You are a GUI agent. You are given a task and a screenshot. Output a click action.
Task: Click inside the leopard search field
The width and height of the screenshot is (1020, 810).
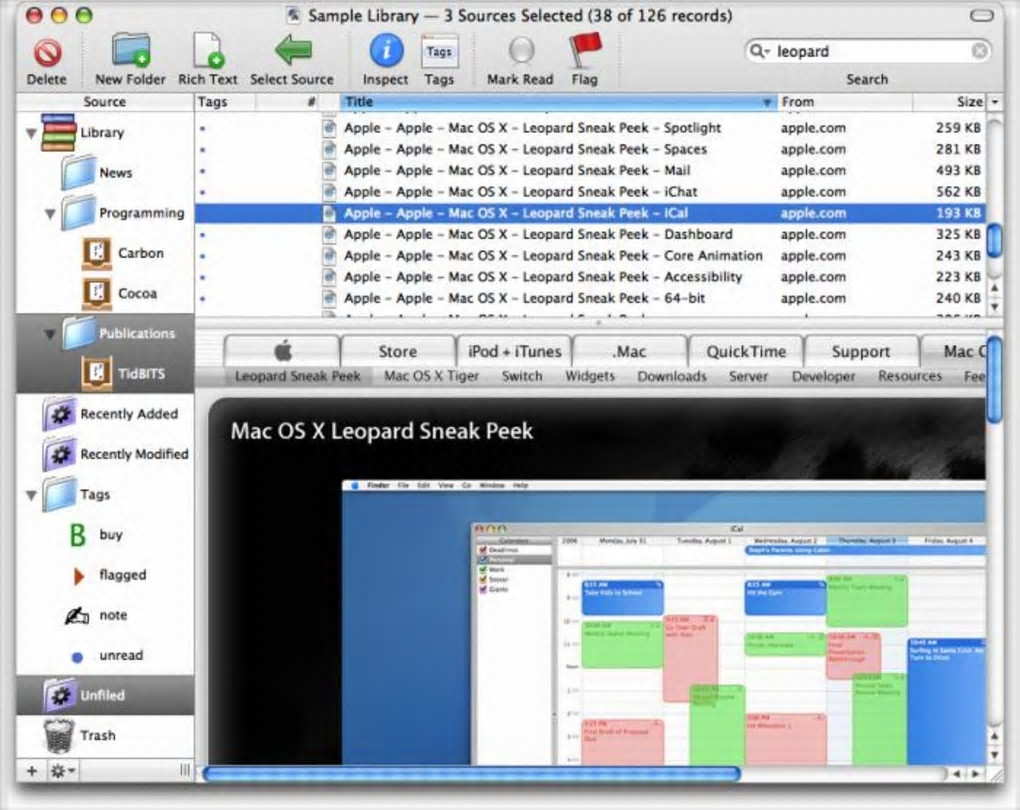click(868, 51)
